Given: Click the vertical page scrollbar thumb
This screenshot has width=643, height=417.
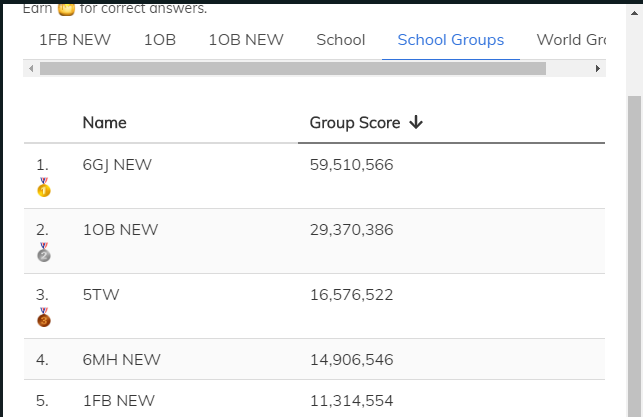Looking at the screenshot, I should [634, 256].
